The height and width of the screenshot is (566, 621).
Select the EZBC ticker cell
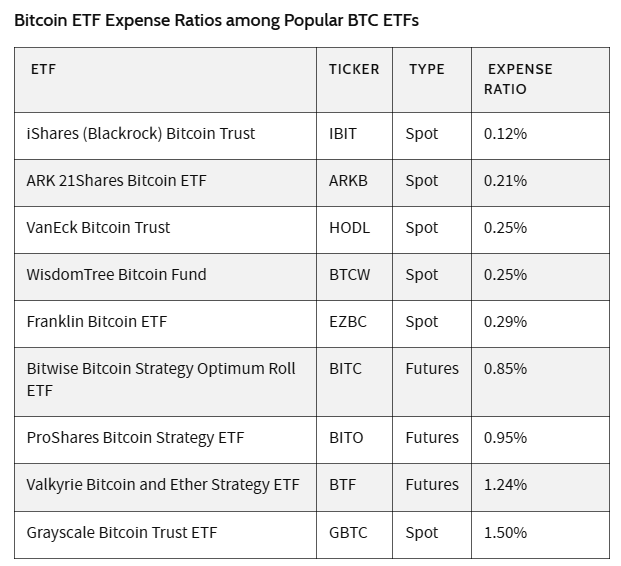[348, 322]
